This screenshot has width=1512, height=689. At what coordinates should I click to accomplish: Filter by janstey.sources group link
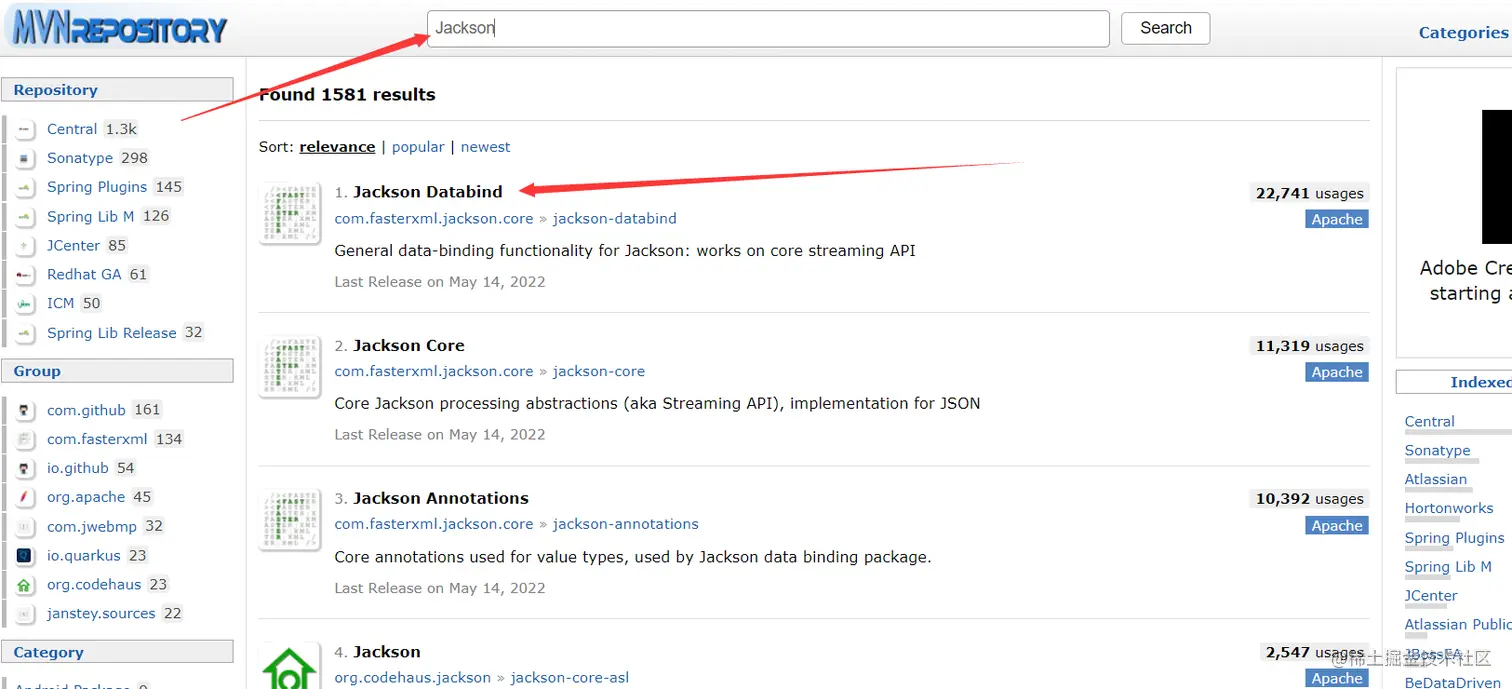[x=101, y=613]
